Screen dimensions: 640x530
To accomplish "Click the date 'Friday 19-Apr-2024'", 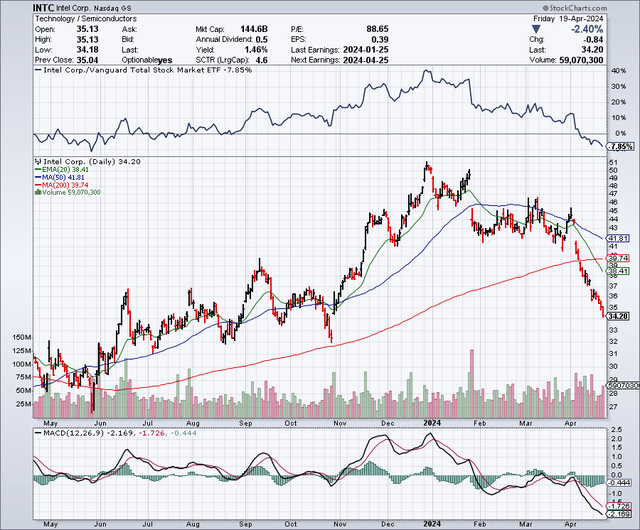I will pos(568,19).
